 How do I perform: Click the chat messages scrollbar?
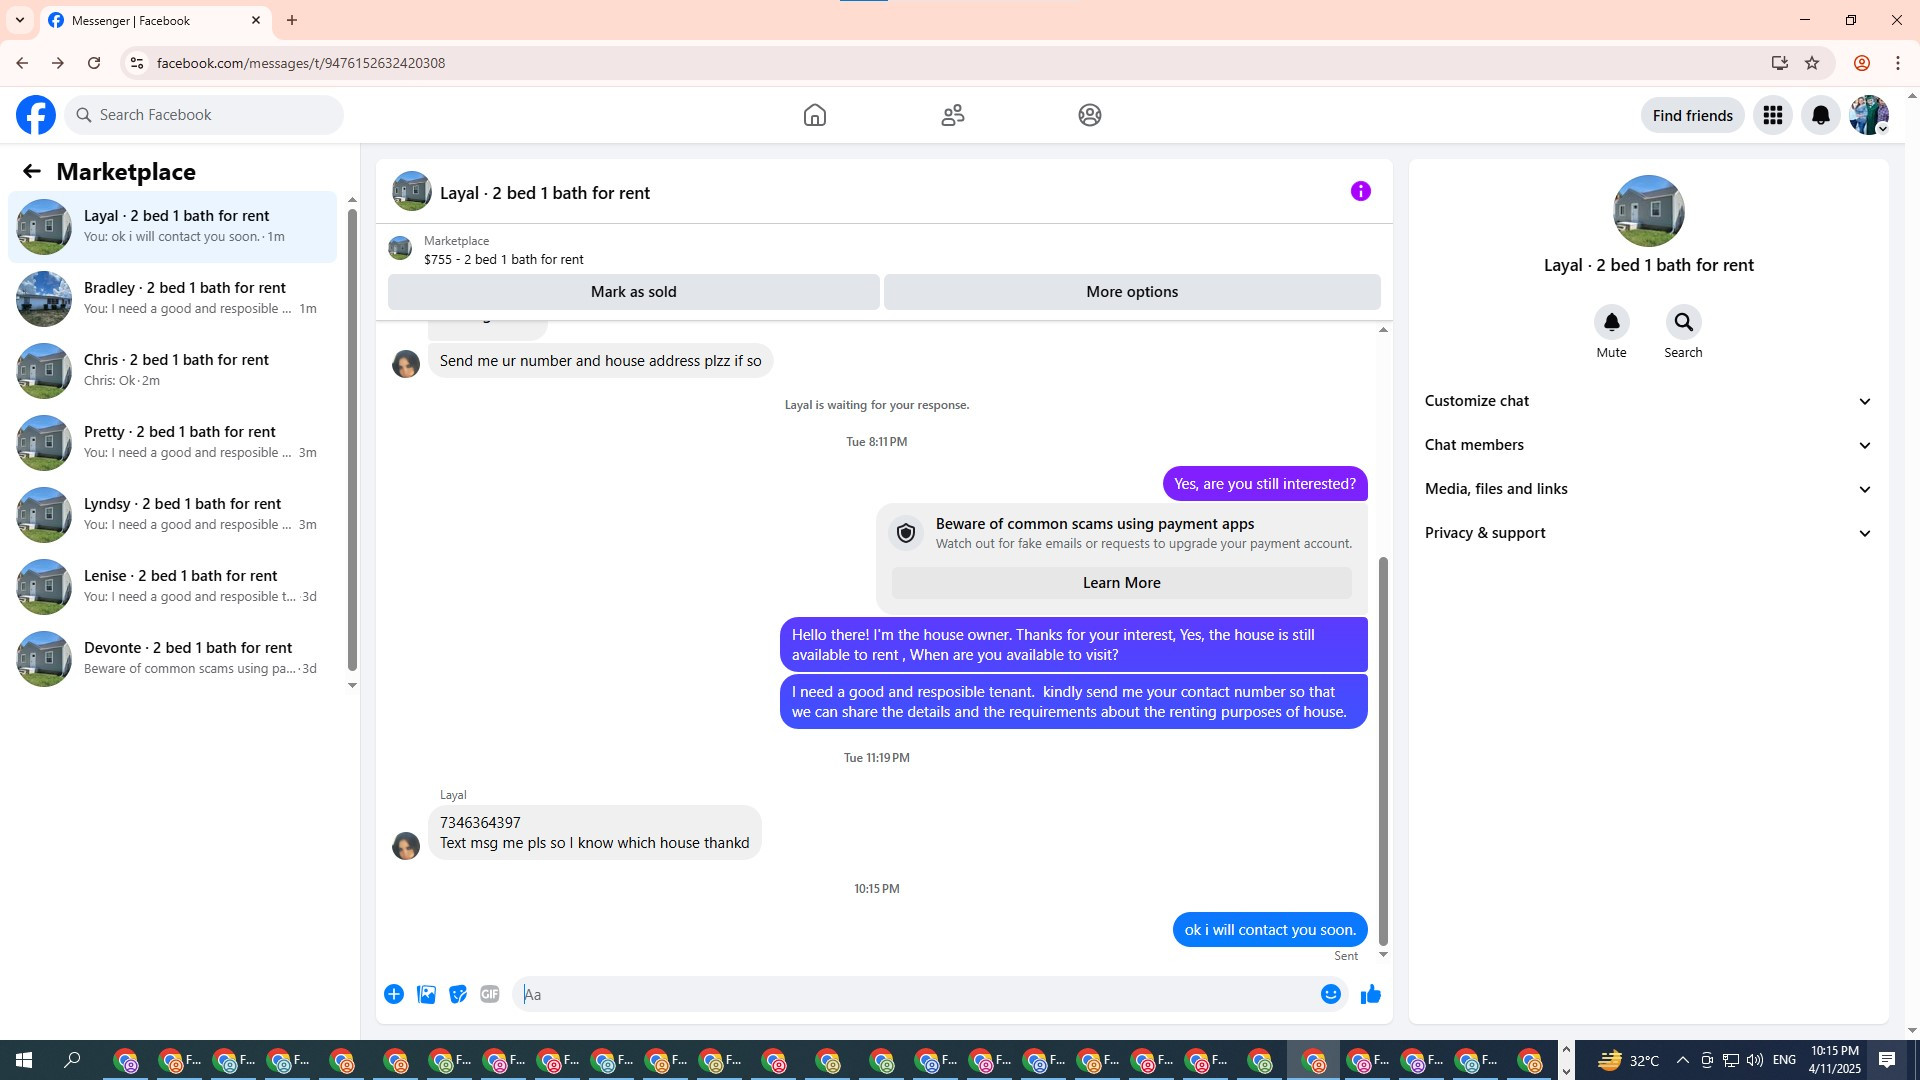pos(1384,750)
